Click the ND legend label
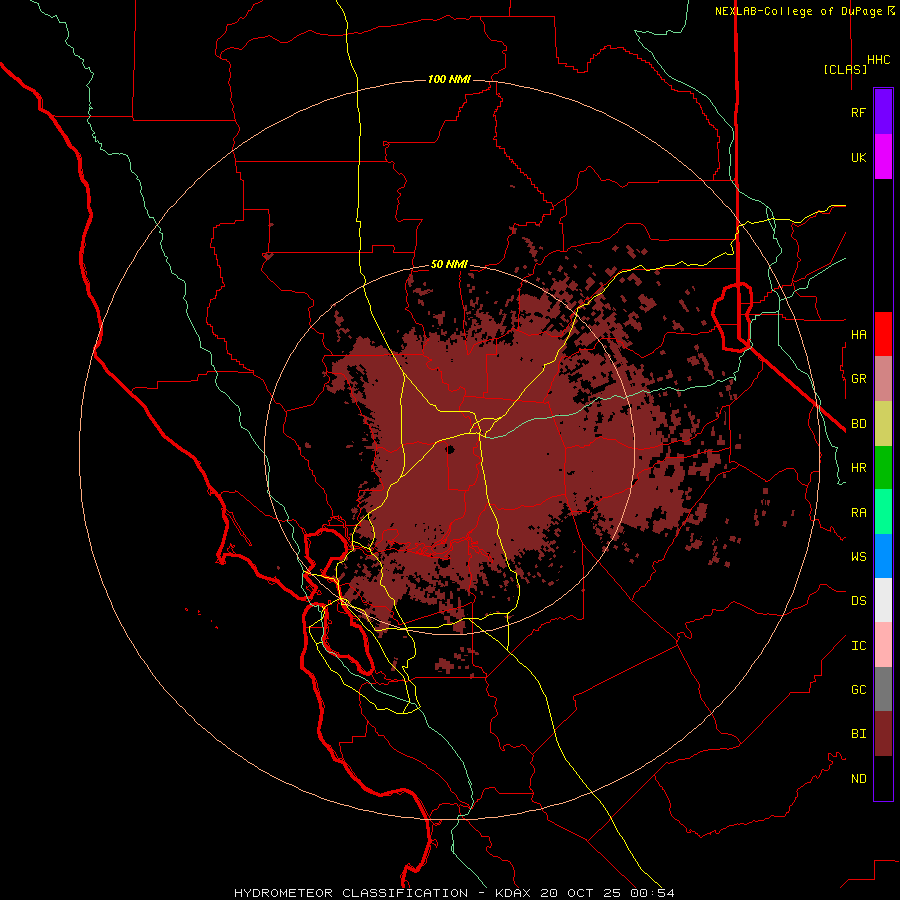900x900 pixels. pos(858,778)
